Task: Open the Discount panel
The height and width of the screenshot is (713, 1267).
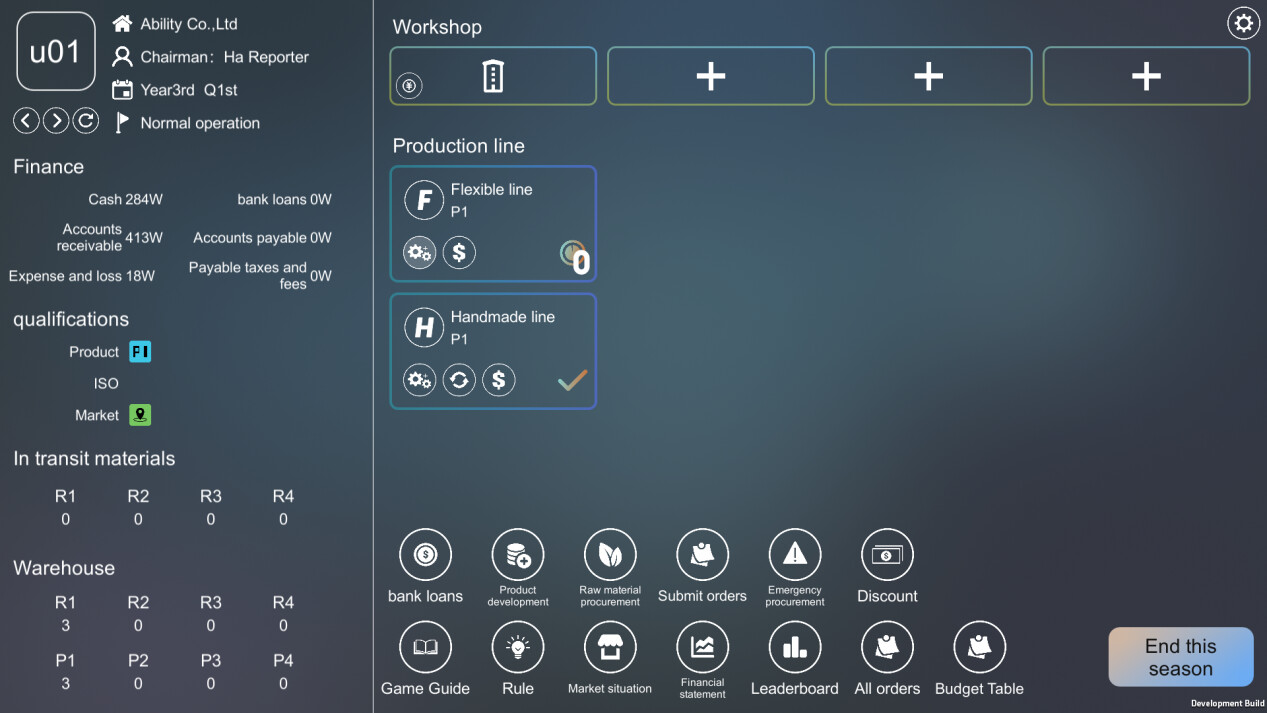Action: 887,554
